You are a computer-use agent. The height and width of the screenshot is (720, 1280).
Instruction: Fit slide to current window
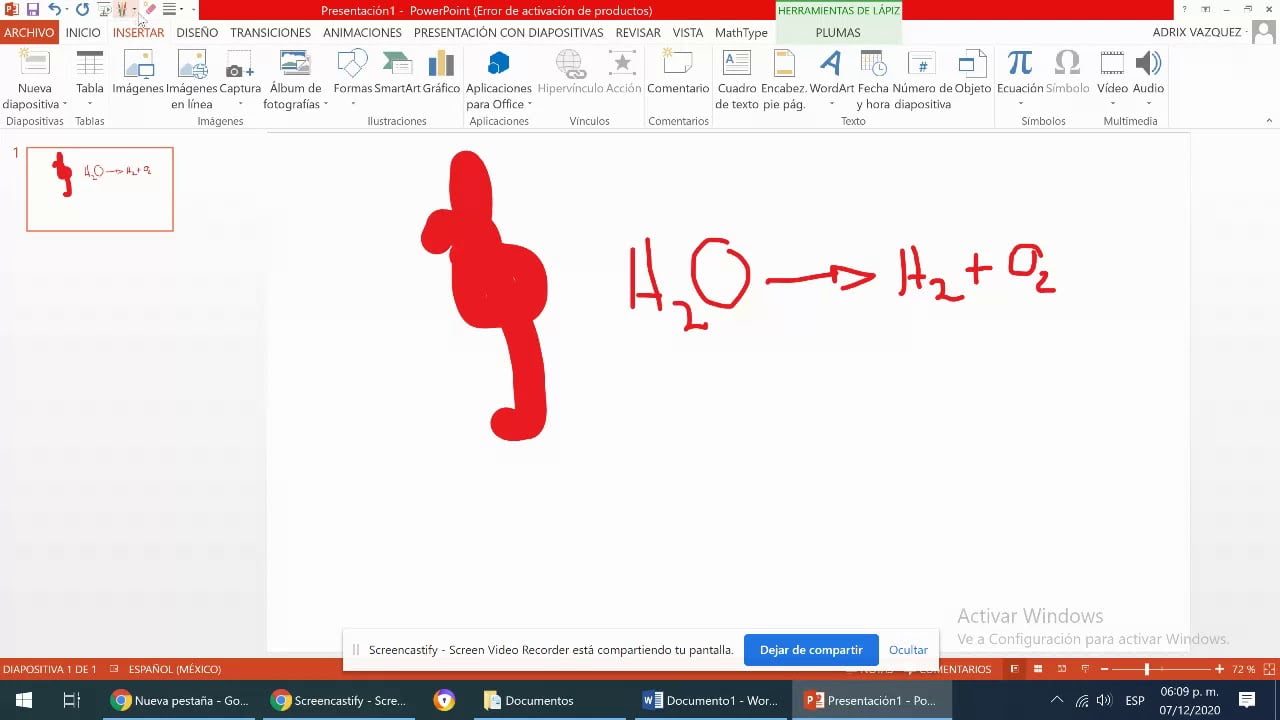click(1268, 669)
